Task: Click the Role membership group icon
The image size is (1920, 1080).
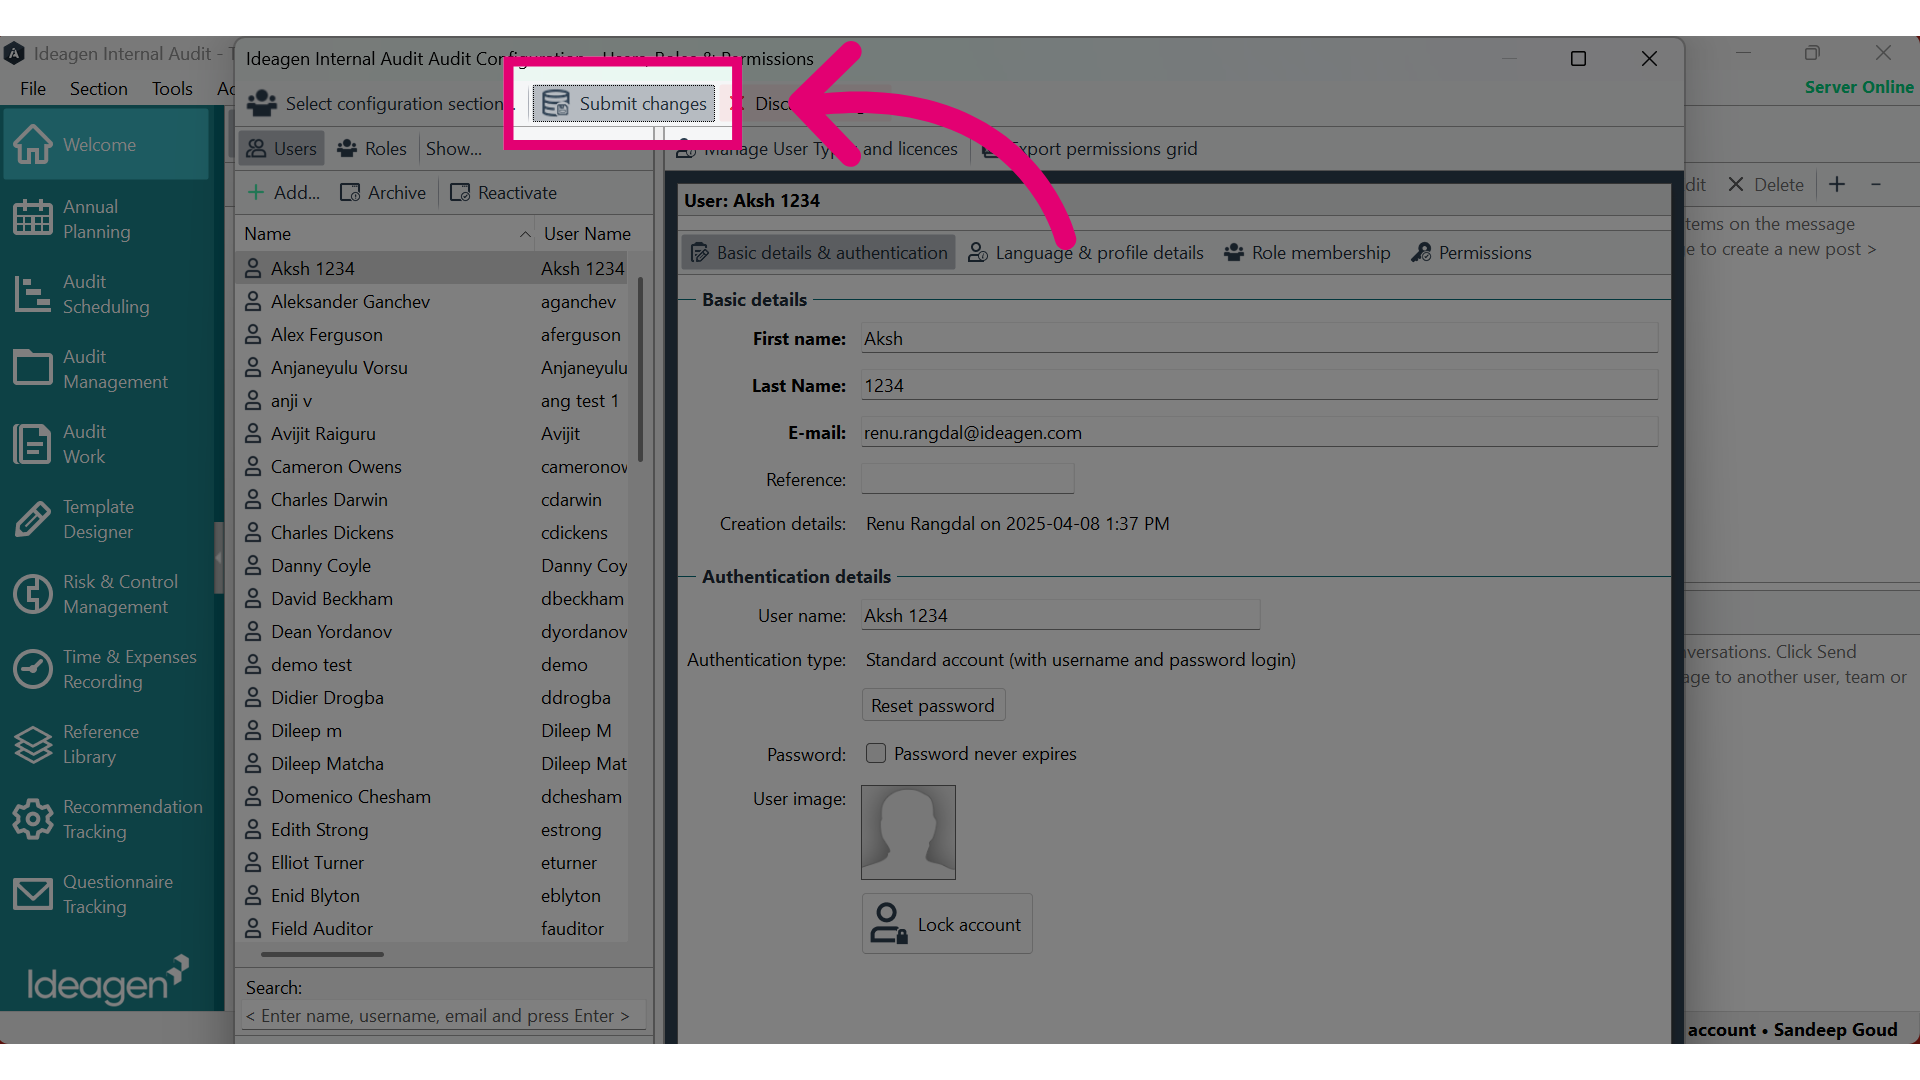Action: [1234, 252]
